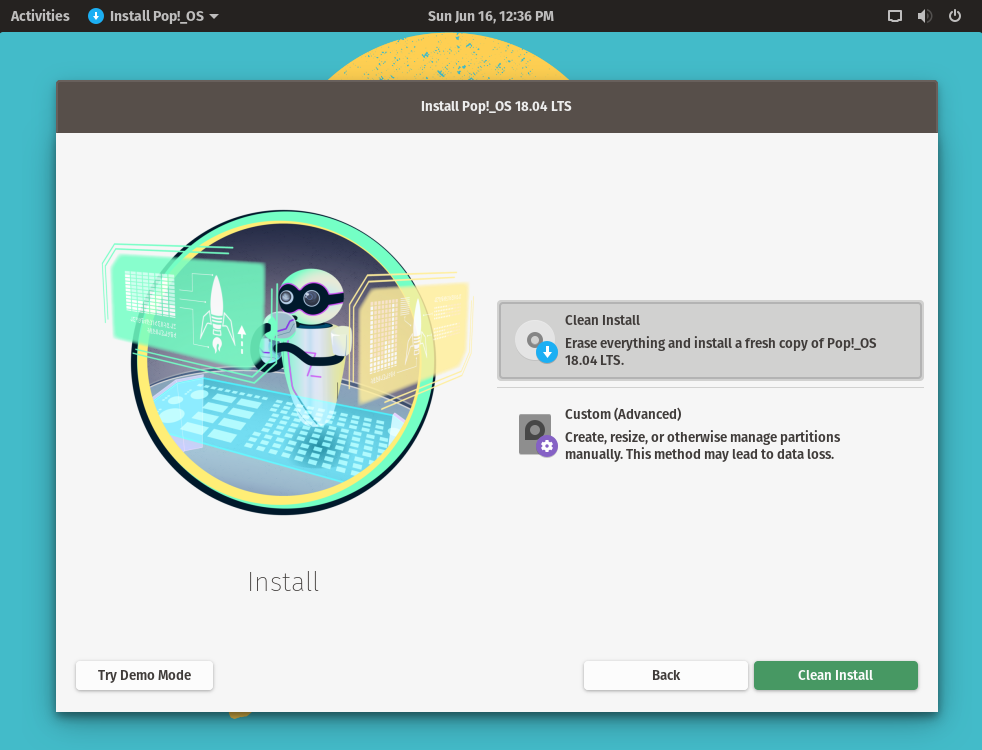The width and height of the screenshot is (982, 750).
Task: Confirm with the green Clean Install button
Action: 835,676
